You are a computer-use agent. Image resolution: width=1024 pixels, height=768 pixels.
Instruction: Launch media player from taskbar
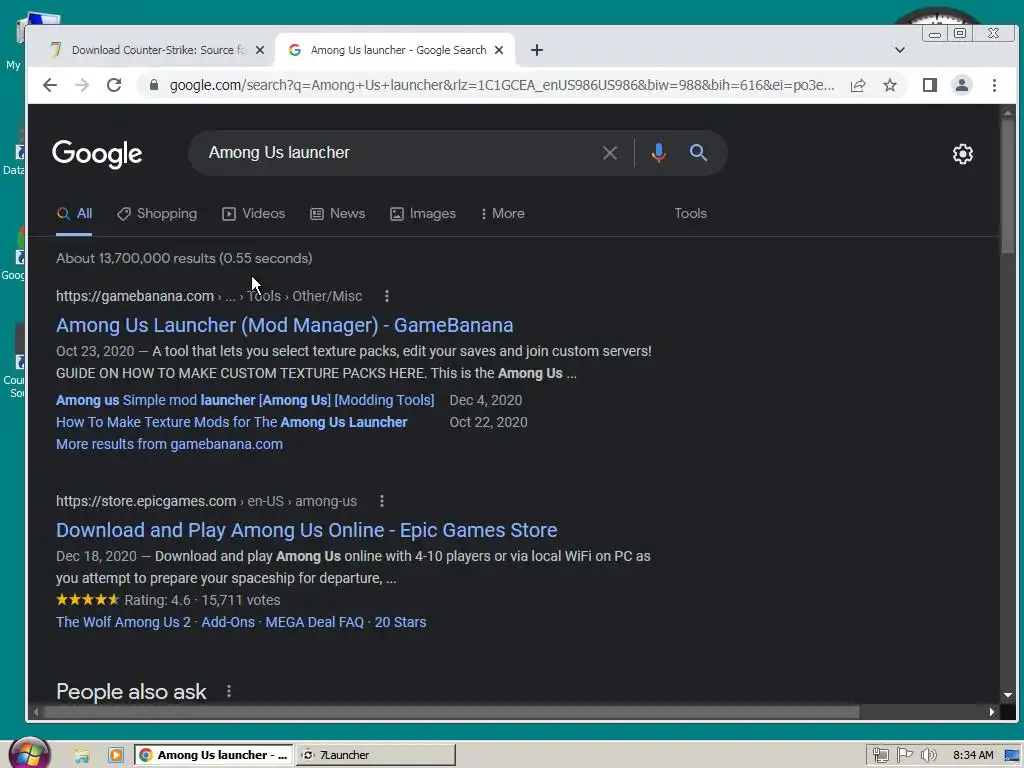pyautogui.click(x=116, y=756)
